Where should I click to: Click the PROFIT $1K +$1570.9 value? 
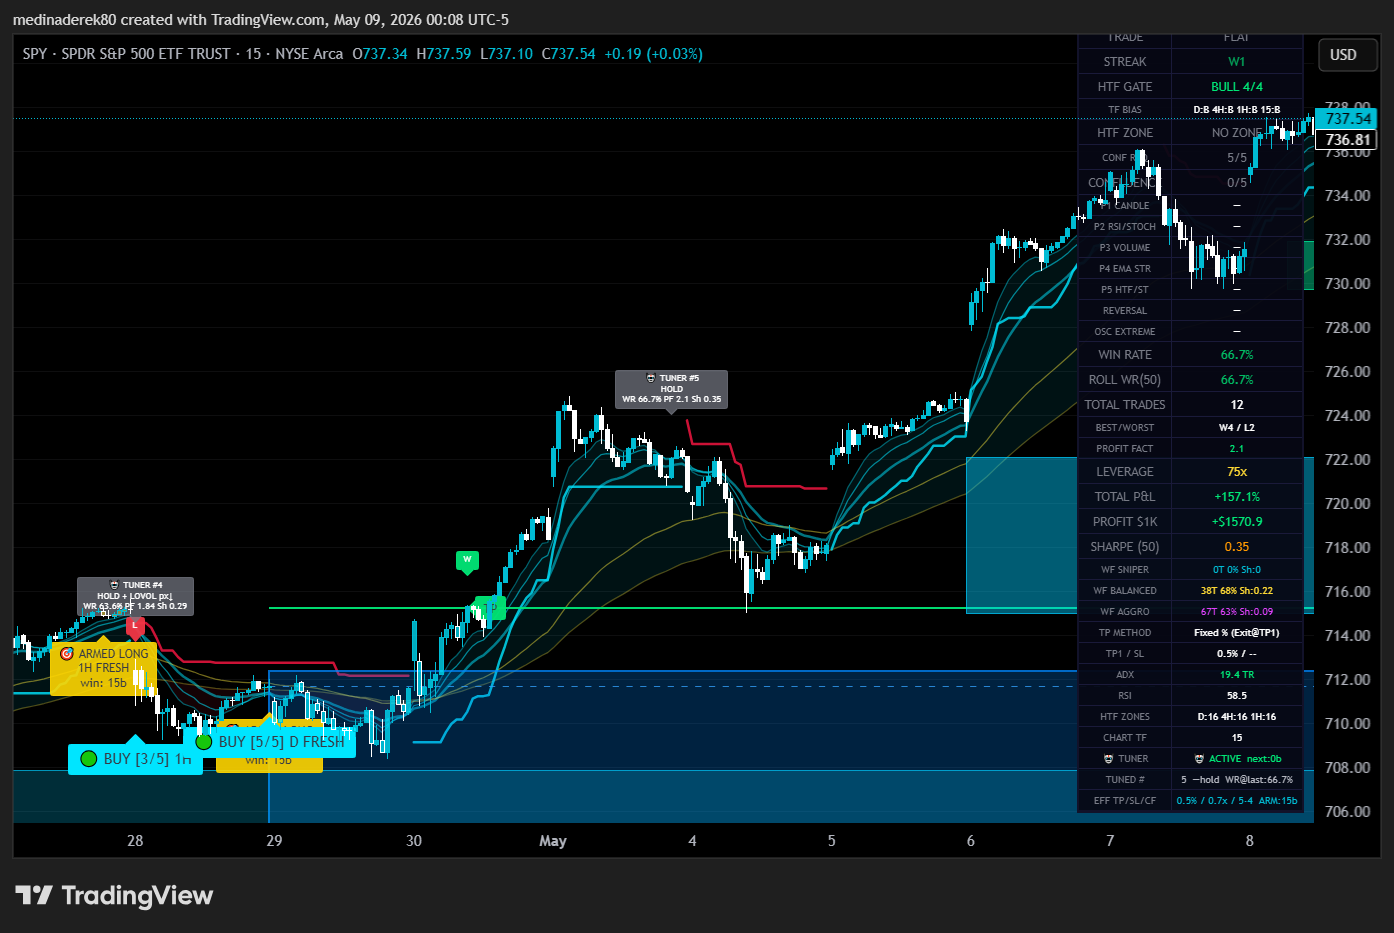click(x=1237, y=522)
